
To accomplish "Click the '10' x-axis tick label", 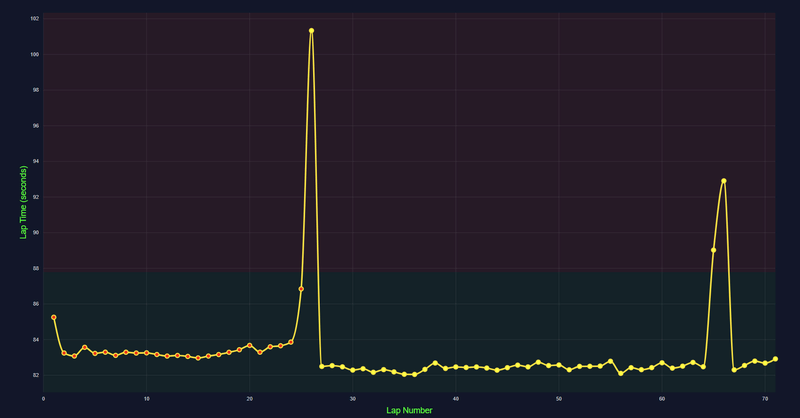I will point(146,399).
